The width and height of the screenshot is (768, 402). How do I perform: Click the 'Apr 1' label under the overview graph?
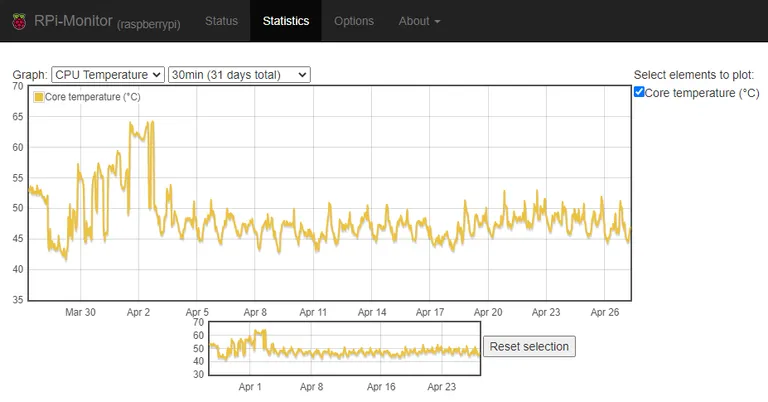click(x=250, y=387)
